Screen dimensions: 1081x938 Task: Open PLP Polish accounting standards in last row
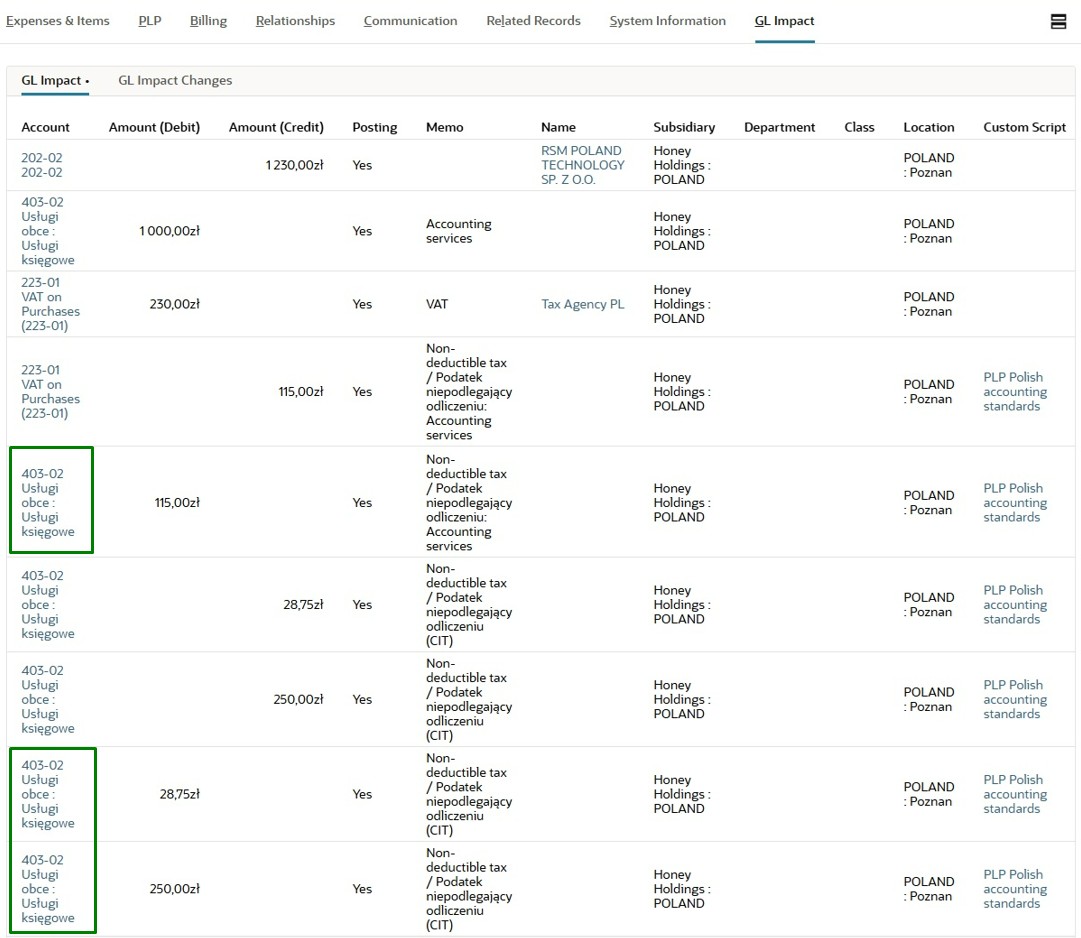1014,889
